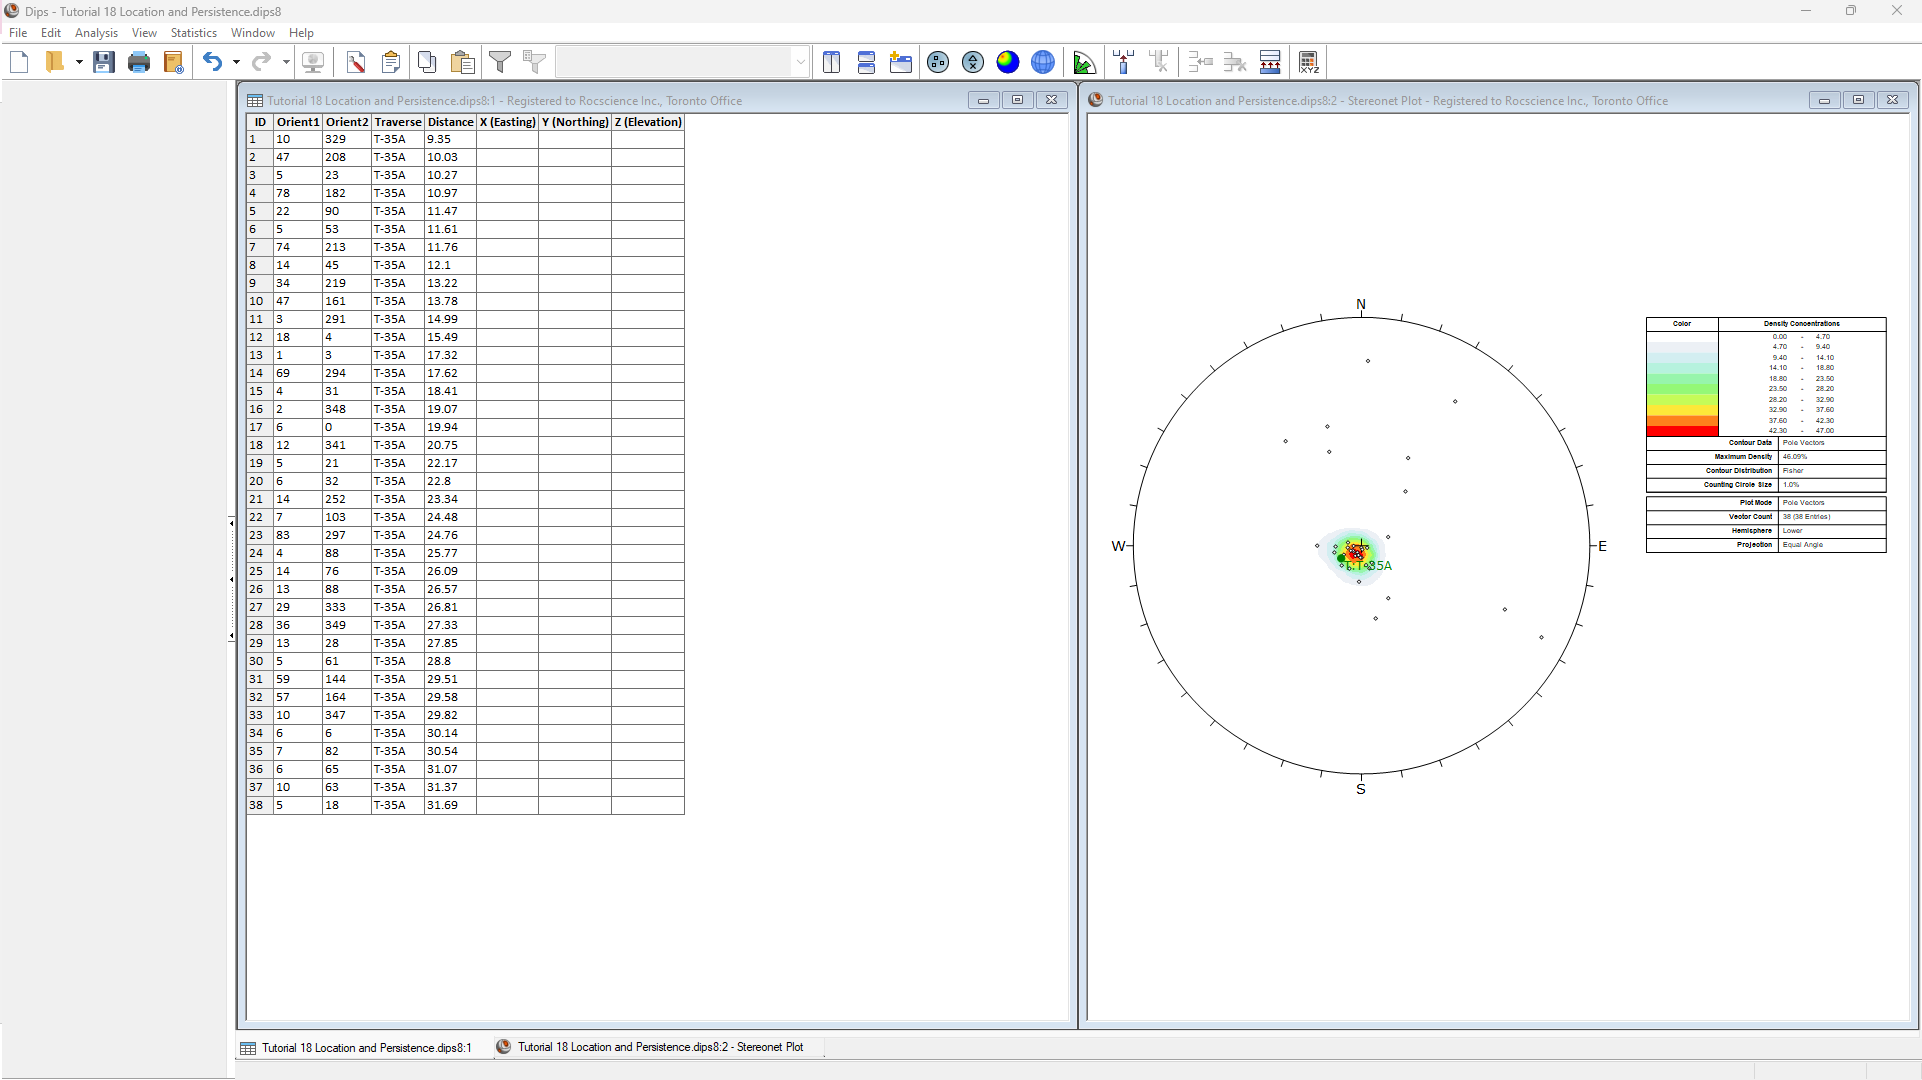Open the pole plot circle icon
This screenshot has width=1922, height=1080.
(938, 62)
